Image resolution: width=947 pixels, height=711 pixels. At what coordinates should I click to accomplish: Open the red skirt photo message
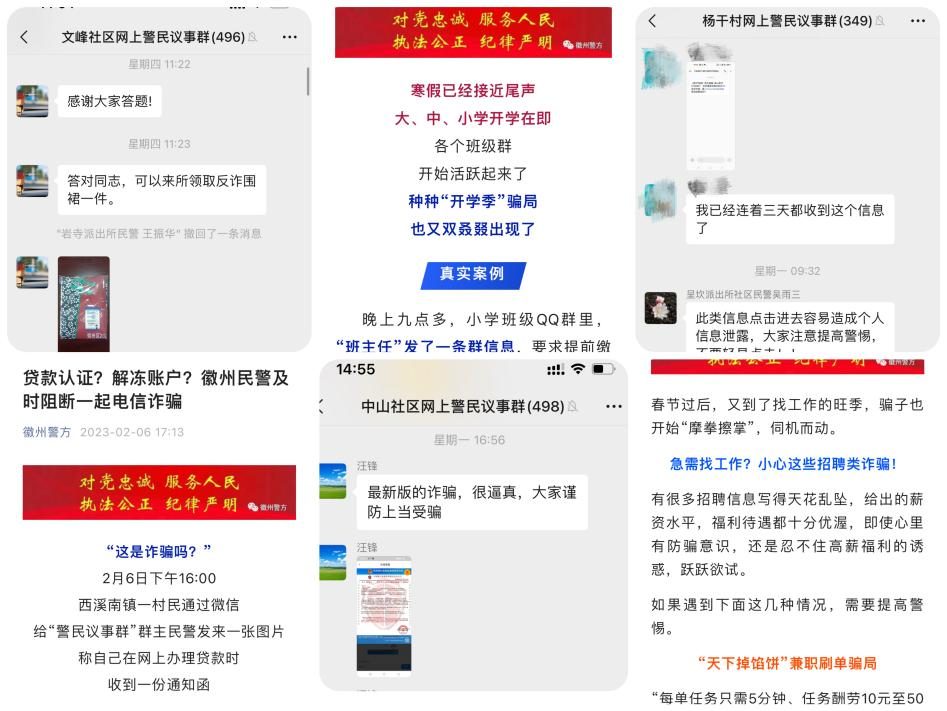pos(83,304)
